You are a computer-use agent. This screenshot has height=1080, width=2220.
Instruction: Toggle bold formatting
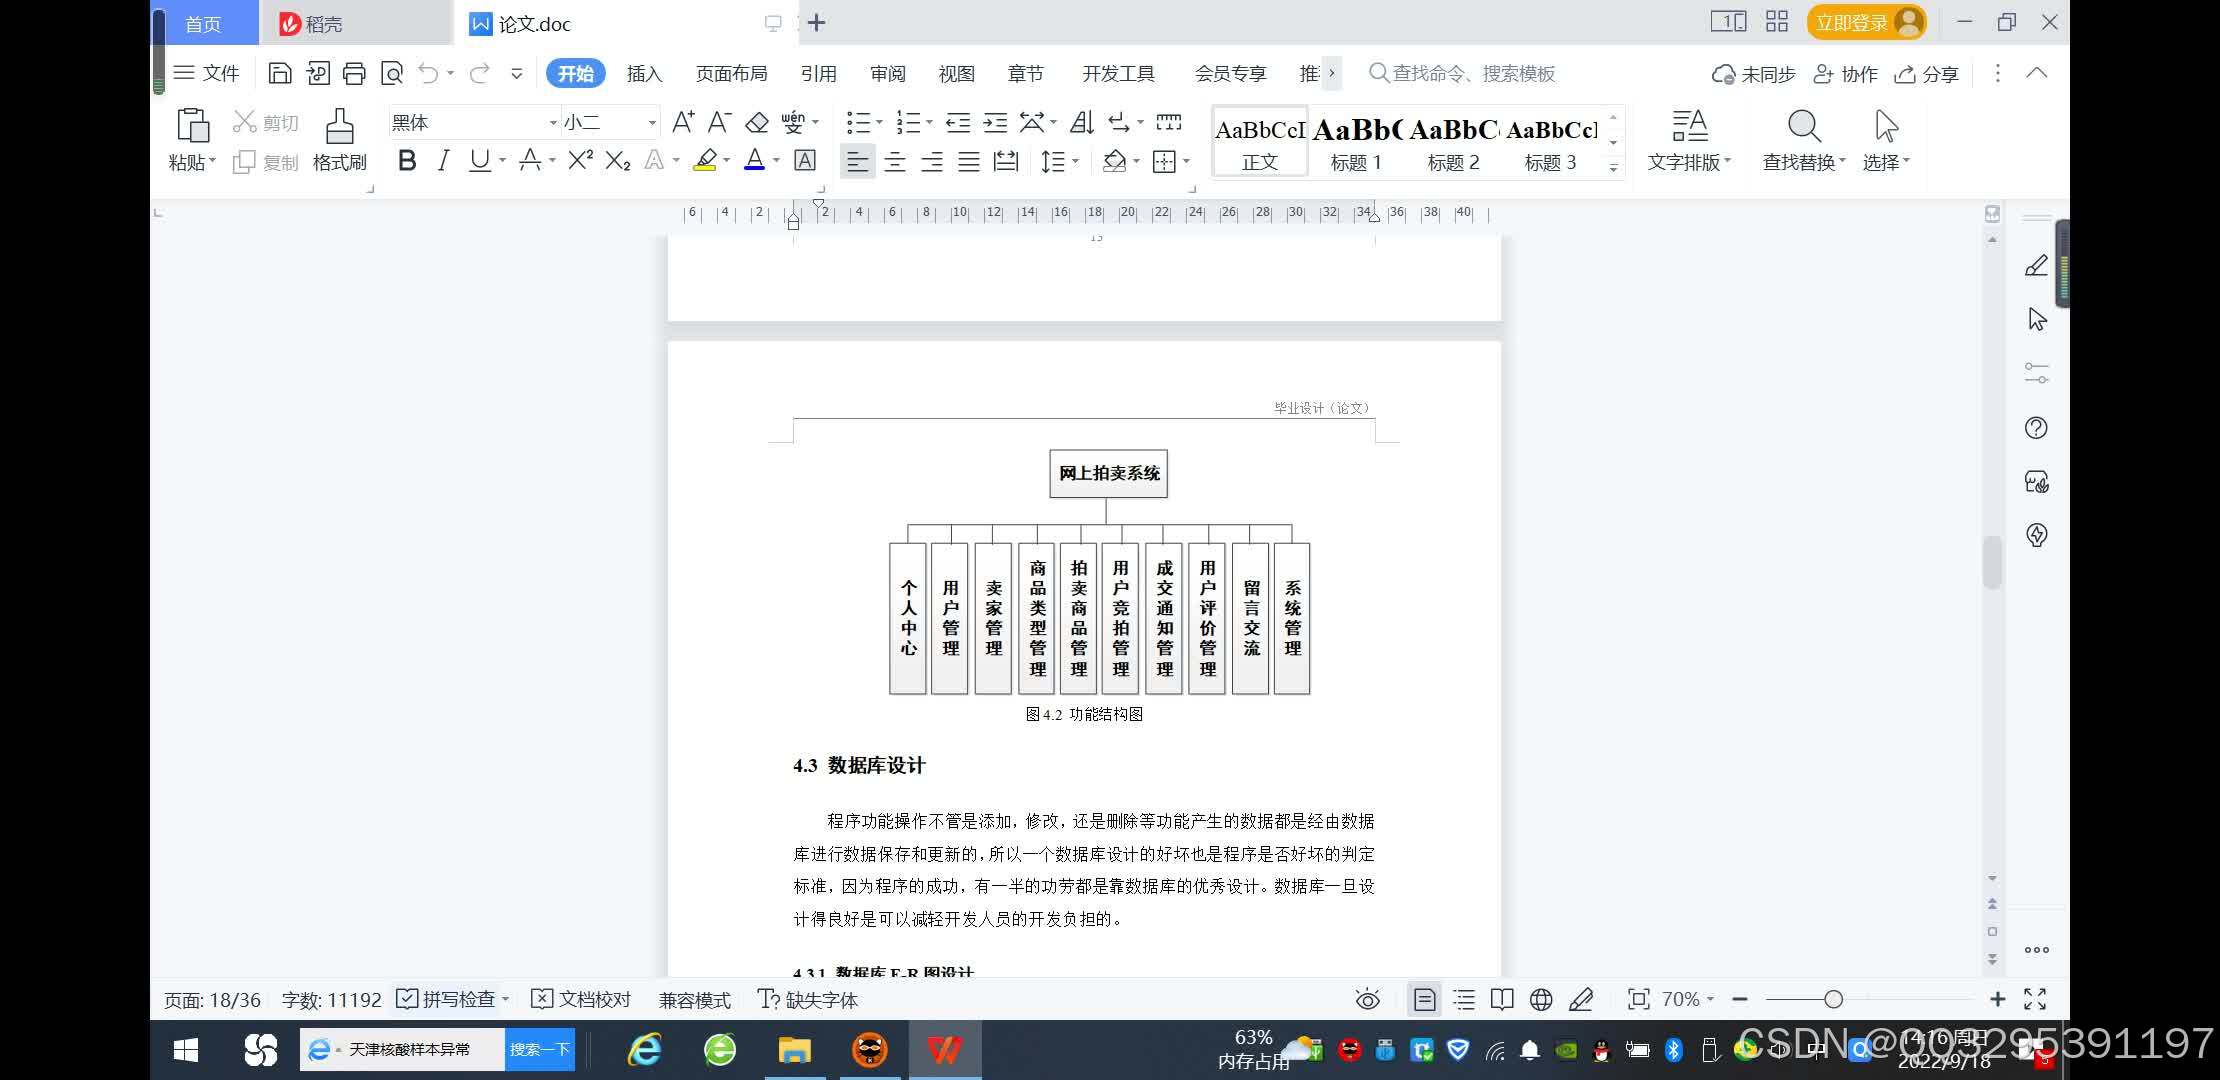click(x=407, y=160)
